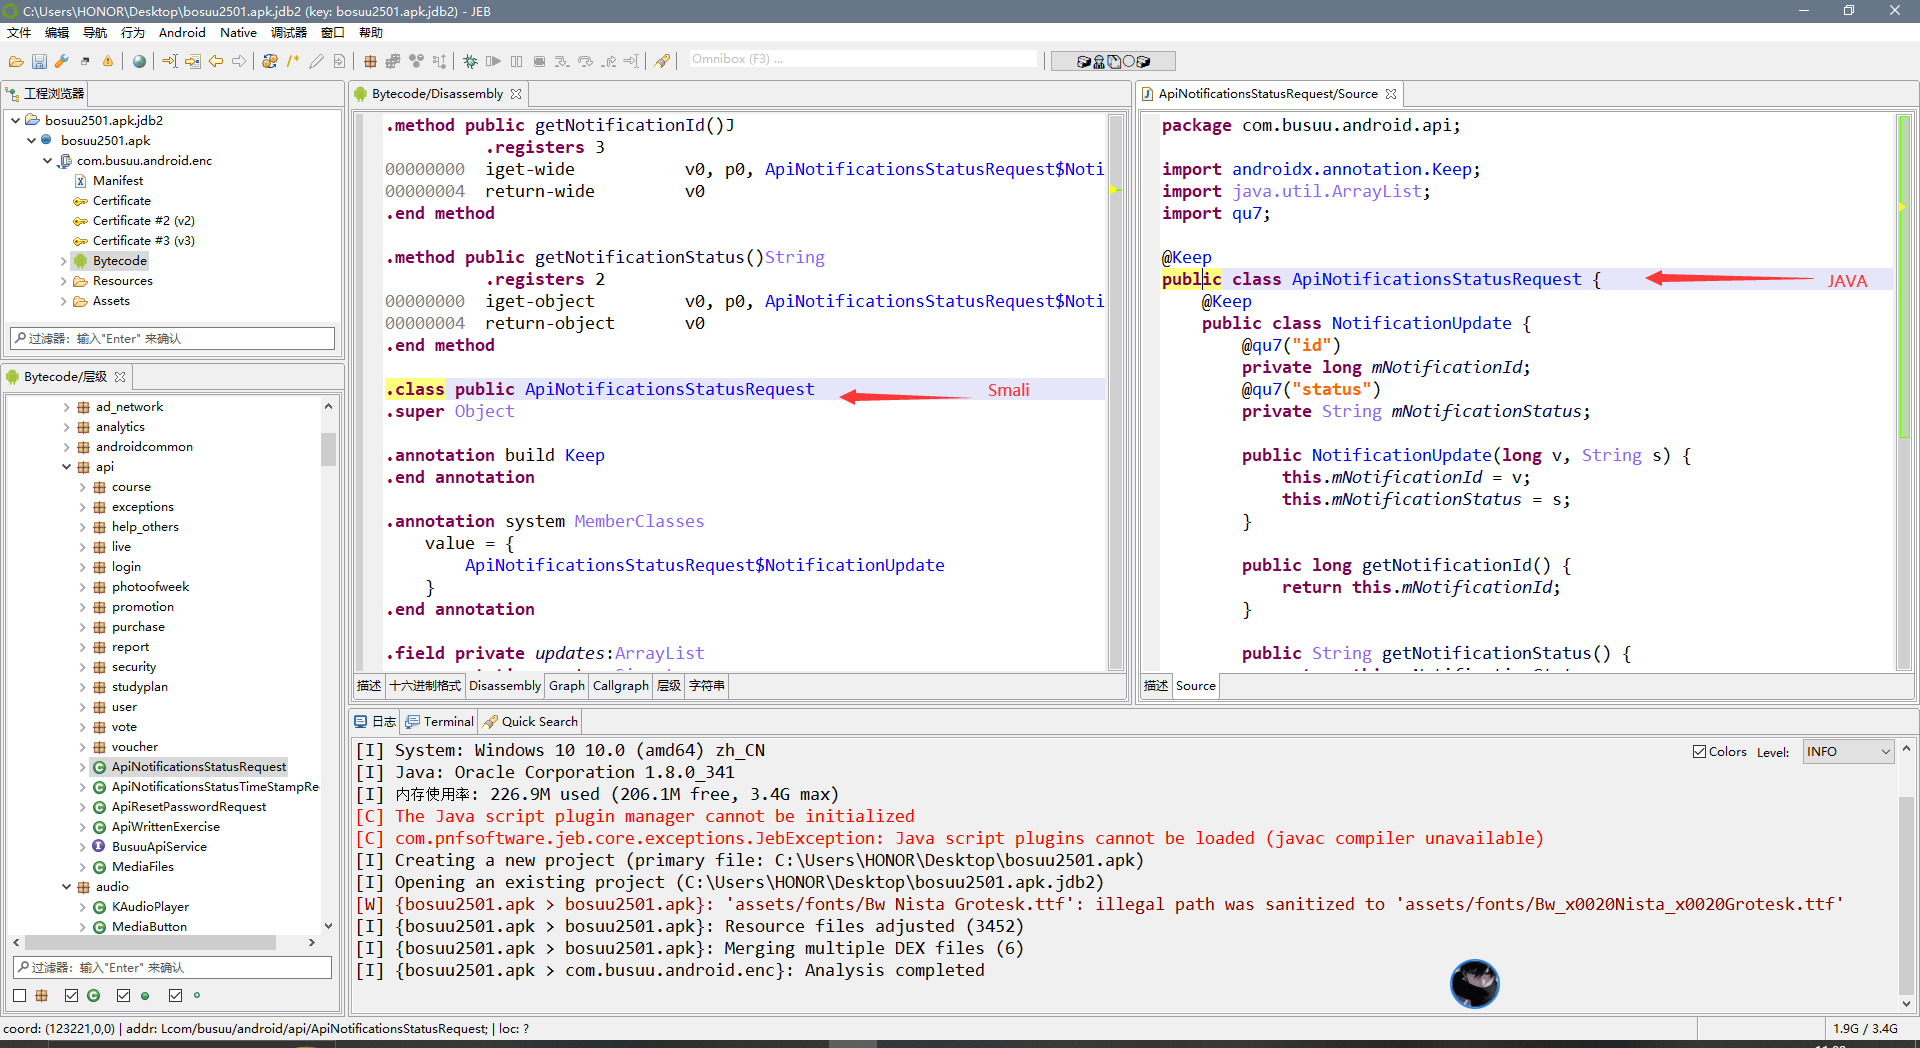Toggle the filled green dot filter checkbox
Viewport: 1920px width, 1048px height.
pos(123,996)
